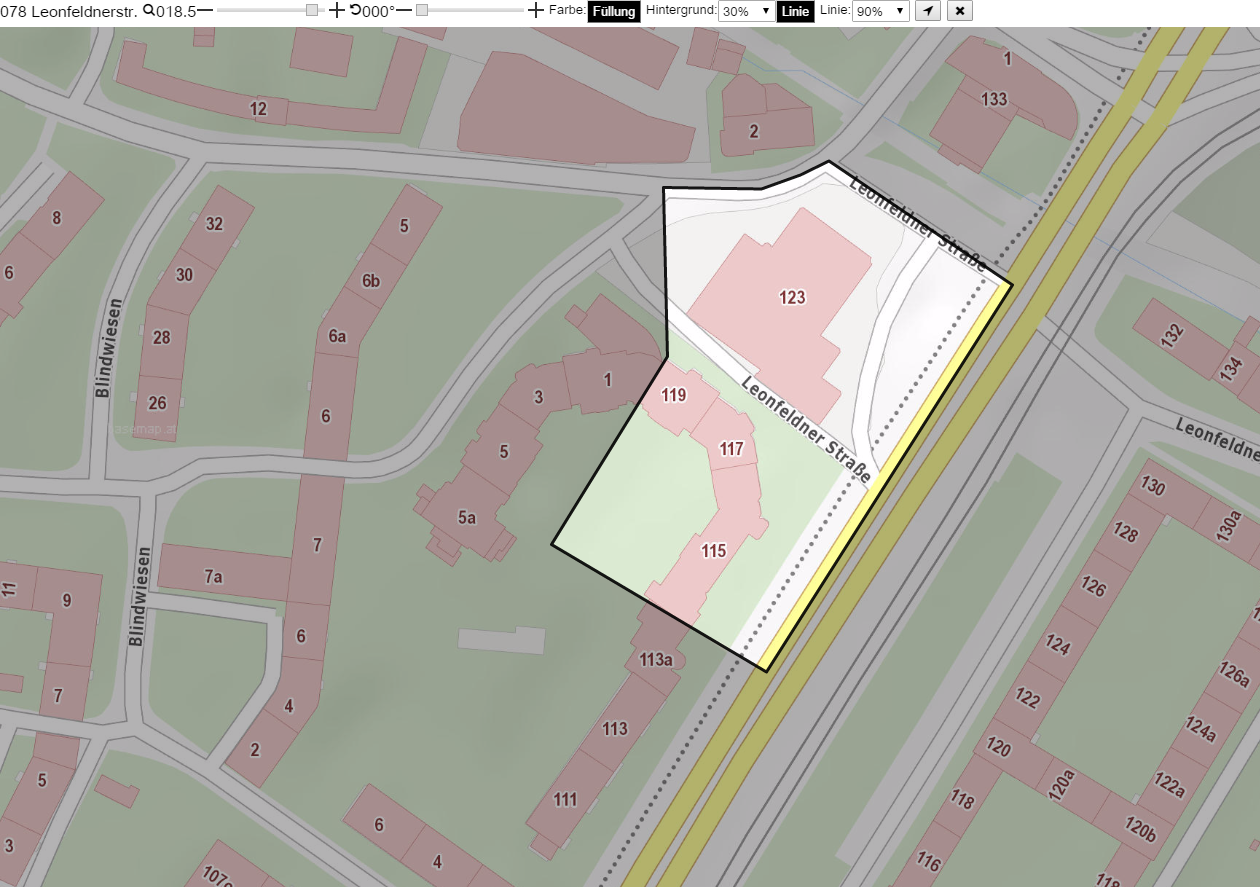Click building 113a below the selection
Image resolution: width=1260 pixels, height=887 pixels.
click(656, 659)
